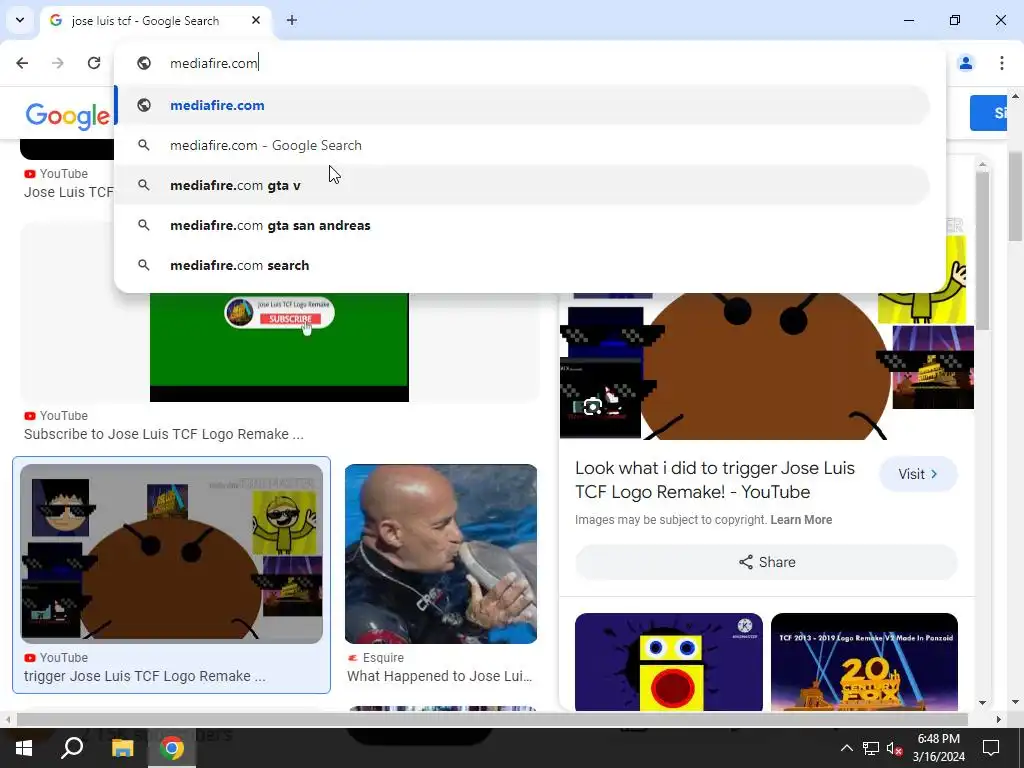
Task: Open the yellow screaming face related image
Action: 669,662
